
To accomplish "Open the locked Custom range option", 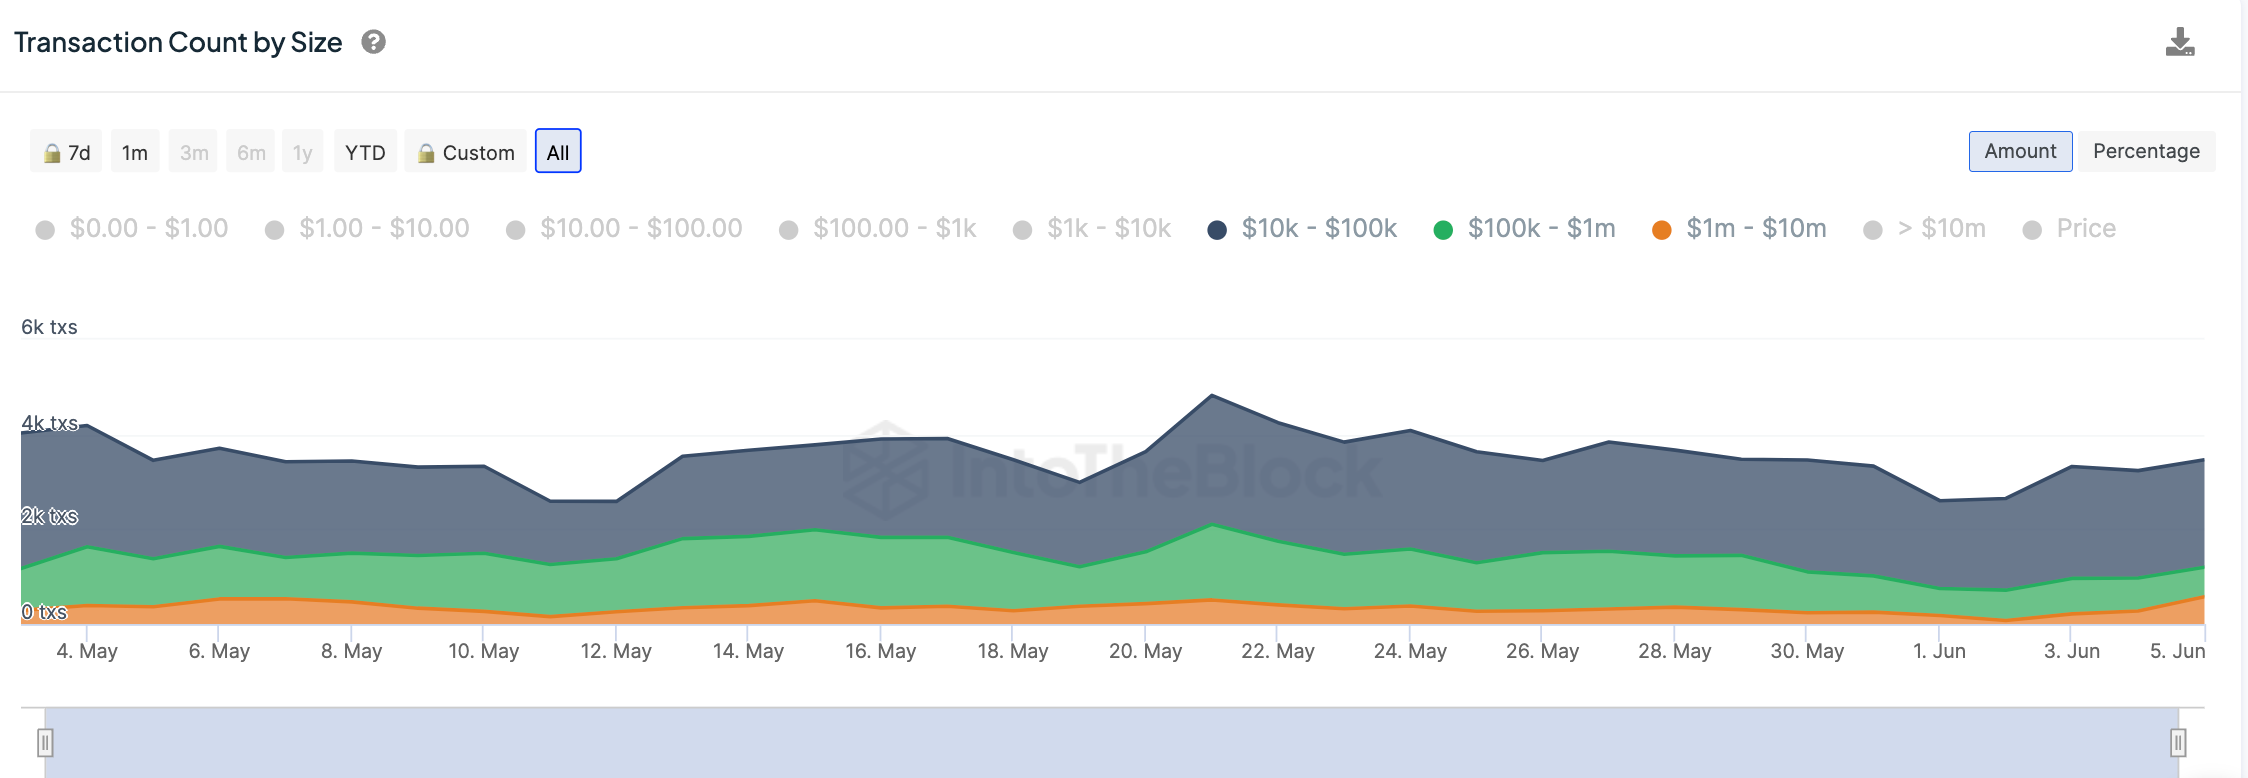I will tap(466, 152).
